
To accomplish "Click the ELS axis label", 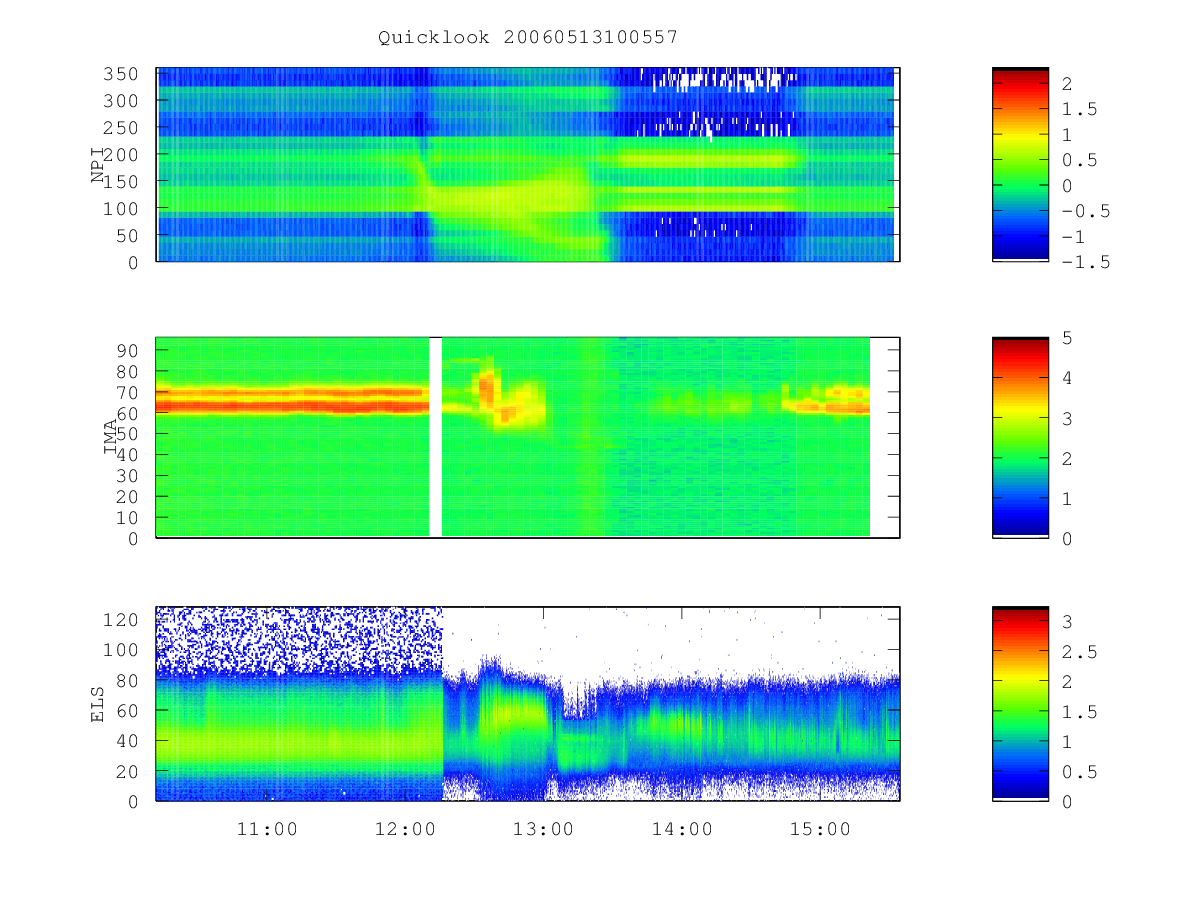I will 98,703.
